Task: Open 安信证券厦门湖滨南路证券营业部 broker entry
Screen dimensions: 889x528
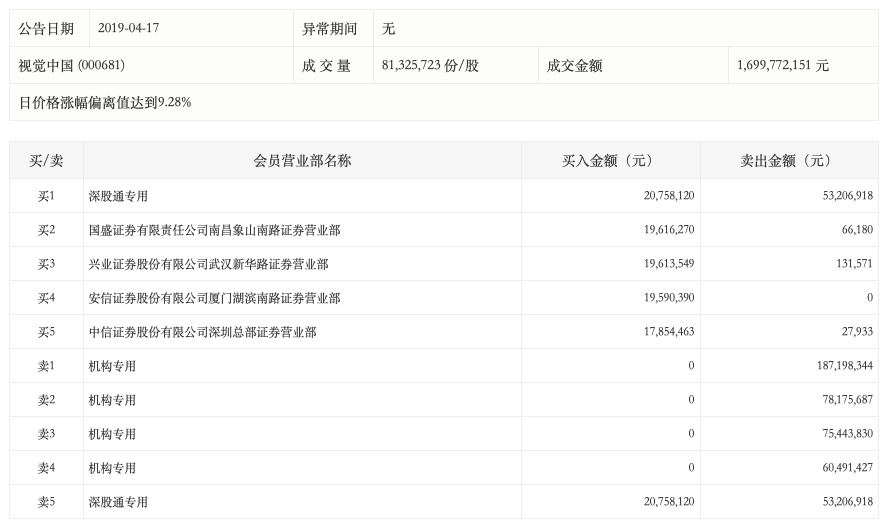Action: (214, 298)
